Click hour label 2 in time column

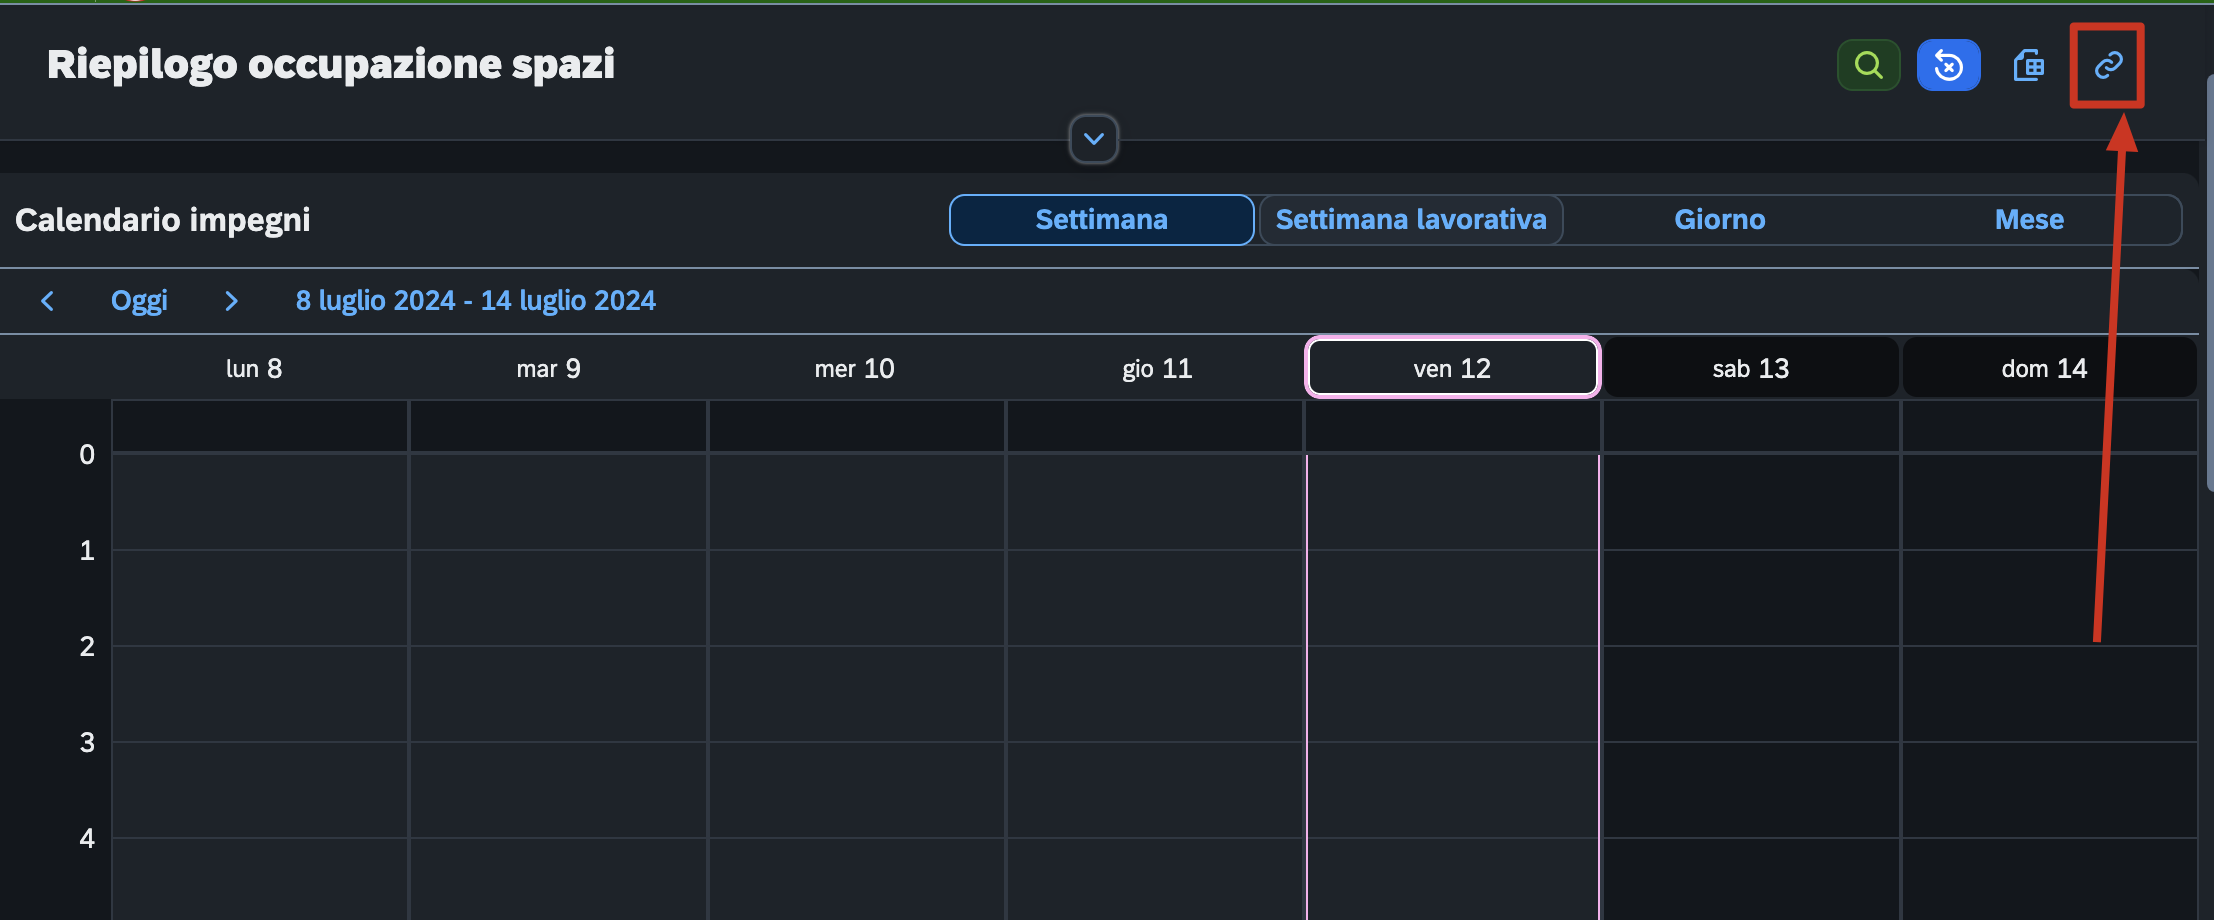[87, 647]
